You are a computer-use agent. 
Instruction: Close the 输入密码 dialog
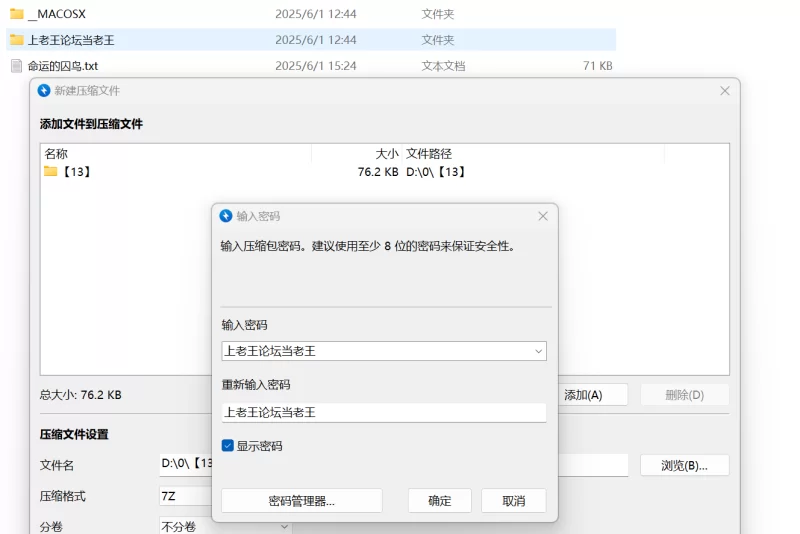543,216
